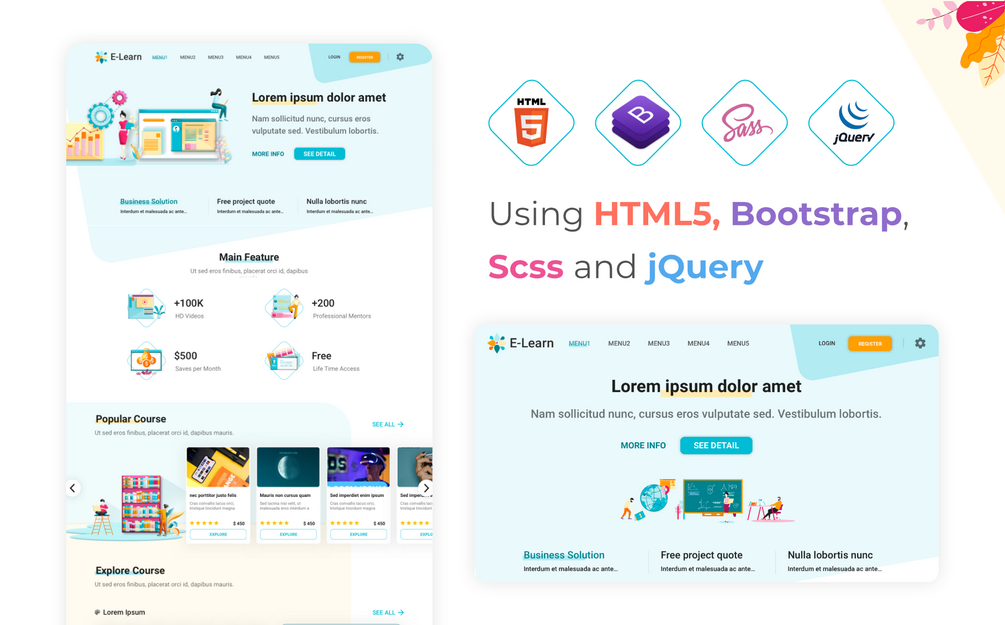Screen dimensions: 1005x625
Task: Click Lorem Ipsum item under Explore Course
Action: pos(120,612)
